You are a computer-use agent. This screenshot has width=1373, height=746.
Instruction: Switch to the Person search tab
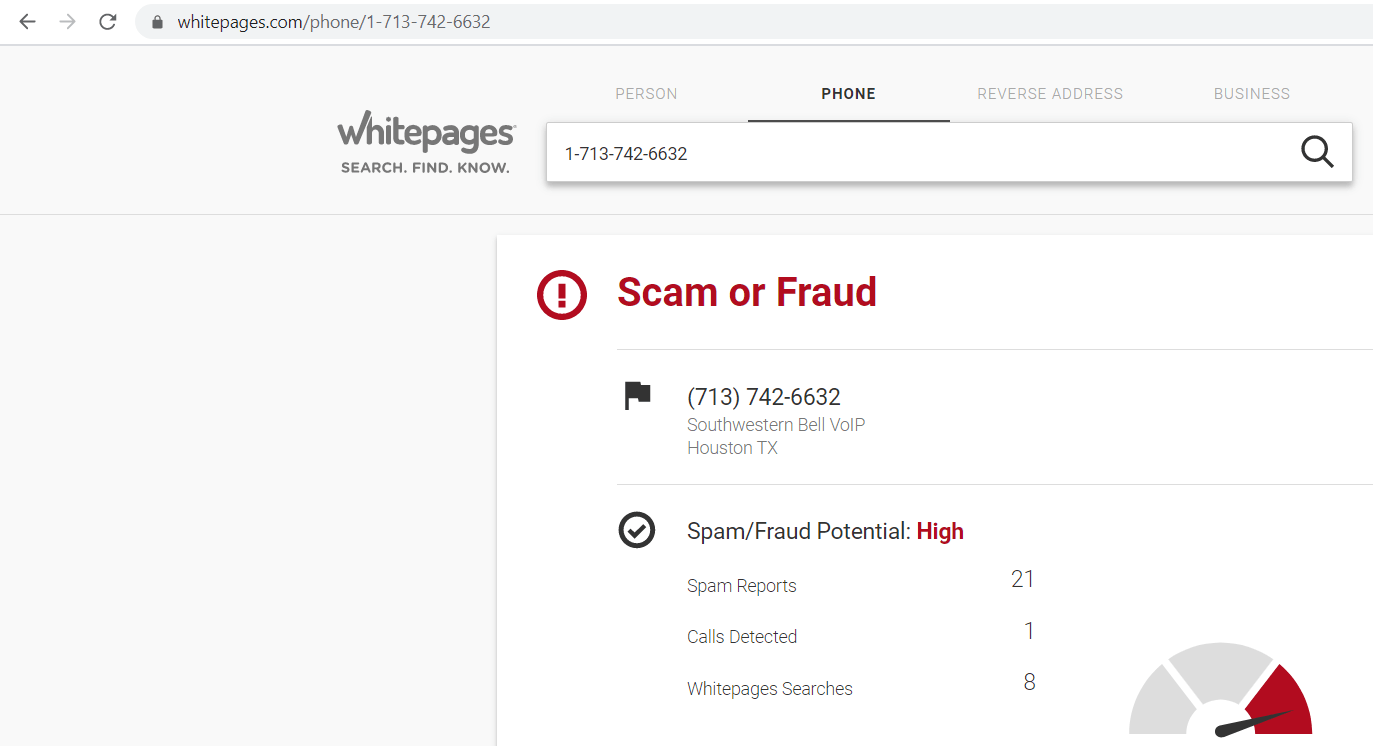[646, 94]
